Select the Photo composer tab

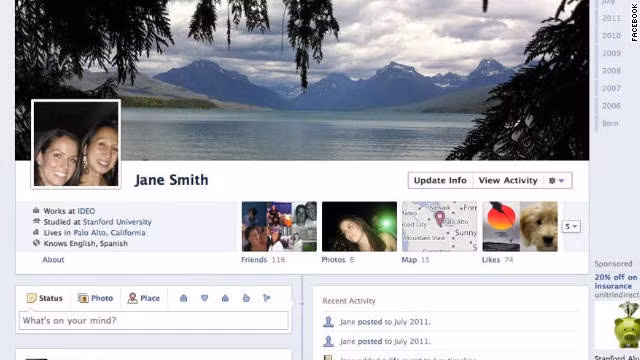pos(95,298)
